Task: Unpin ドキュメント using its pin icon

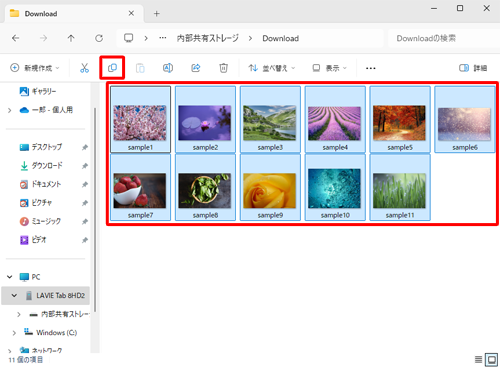Action: click(x=85, y=184)
